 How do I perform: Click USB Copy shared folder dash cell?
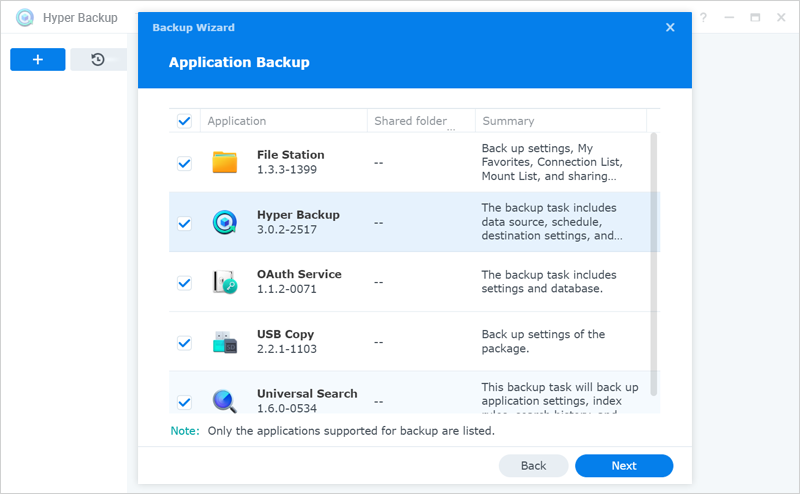pos(378,342)
